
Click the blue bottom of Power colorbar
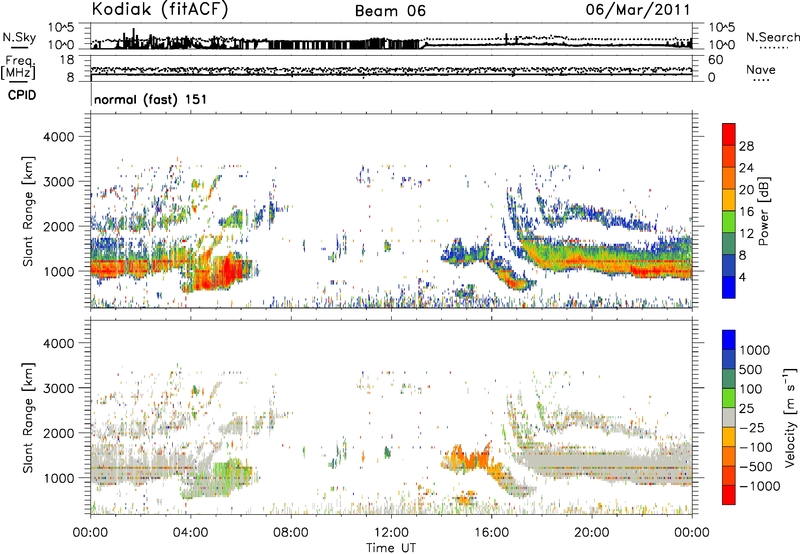pyautogui.click(x=729, y=287)
